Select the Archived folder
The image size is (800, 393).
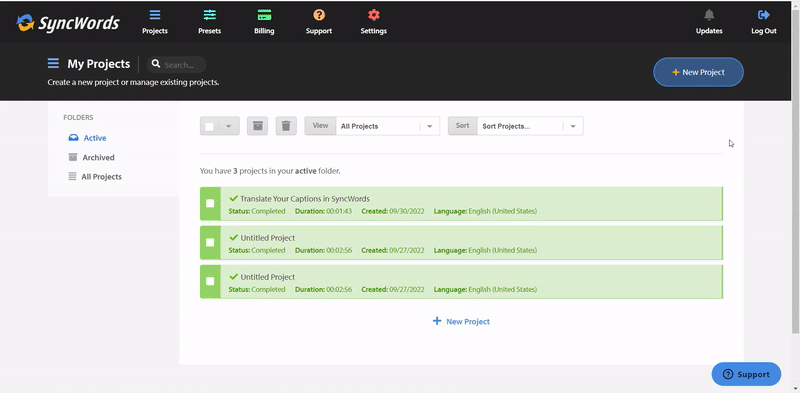pyautogui.click(x=98, y=157)
